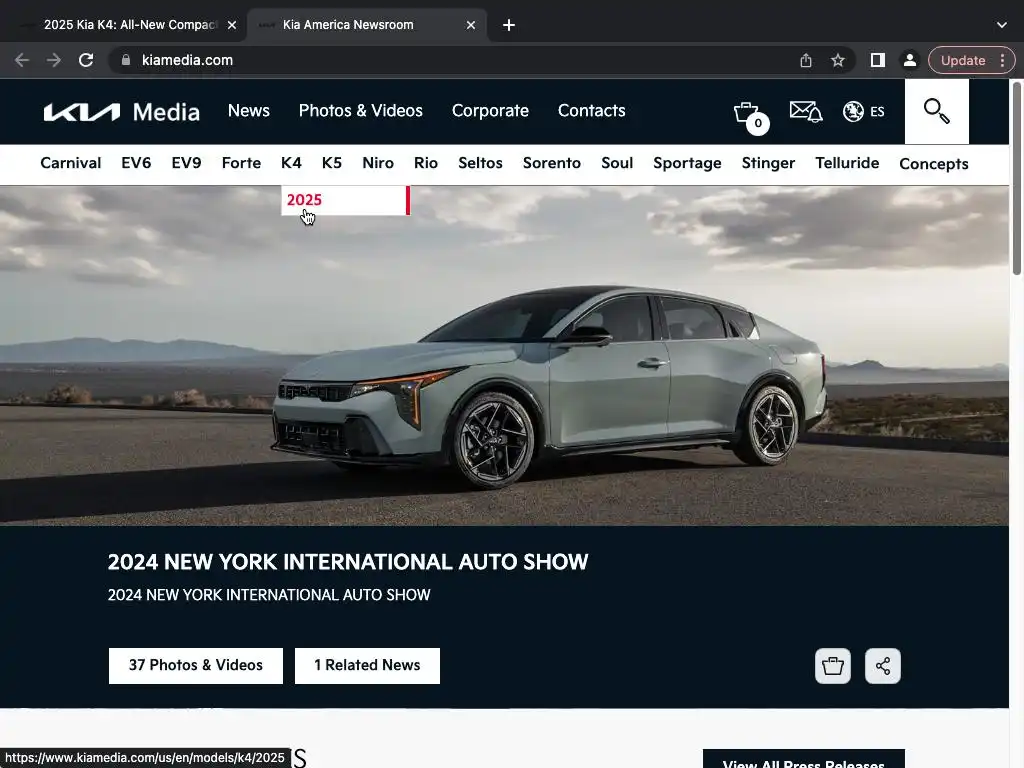Open the EV6 model menu
The width and height of the screenshot is (1024, 768).
click(136, 163)
